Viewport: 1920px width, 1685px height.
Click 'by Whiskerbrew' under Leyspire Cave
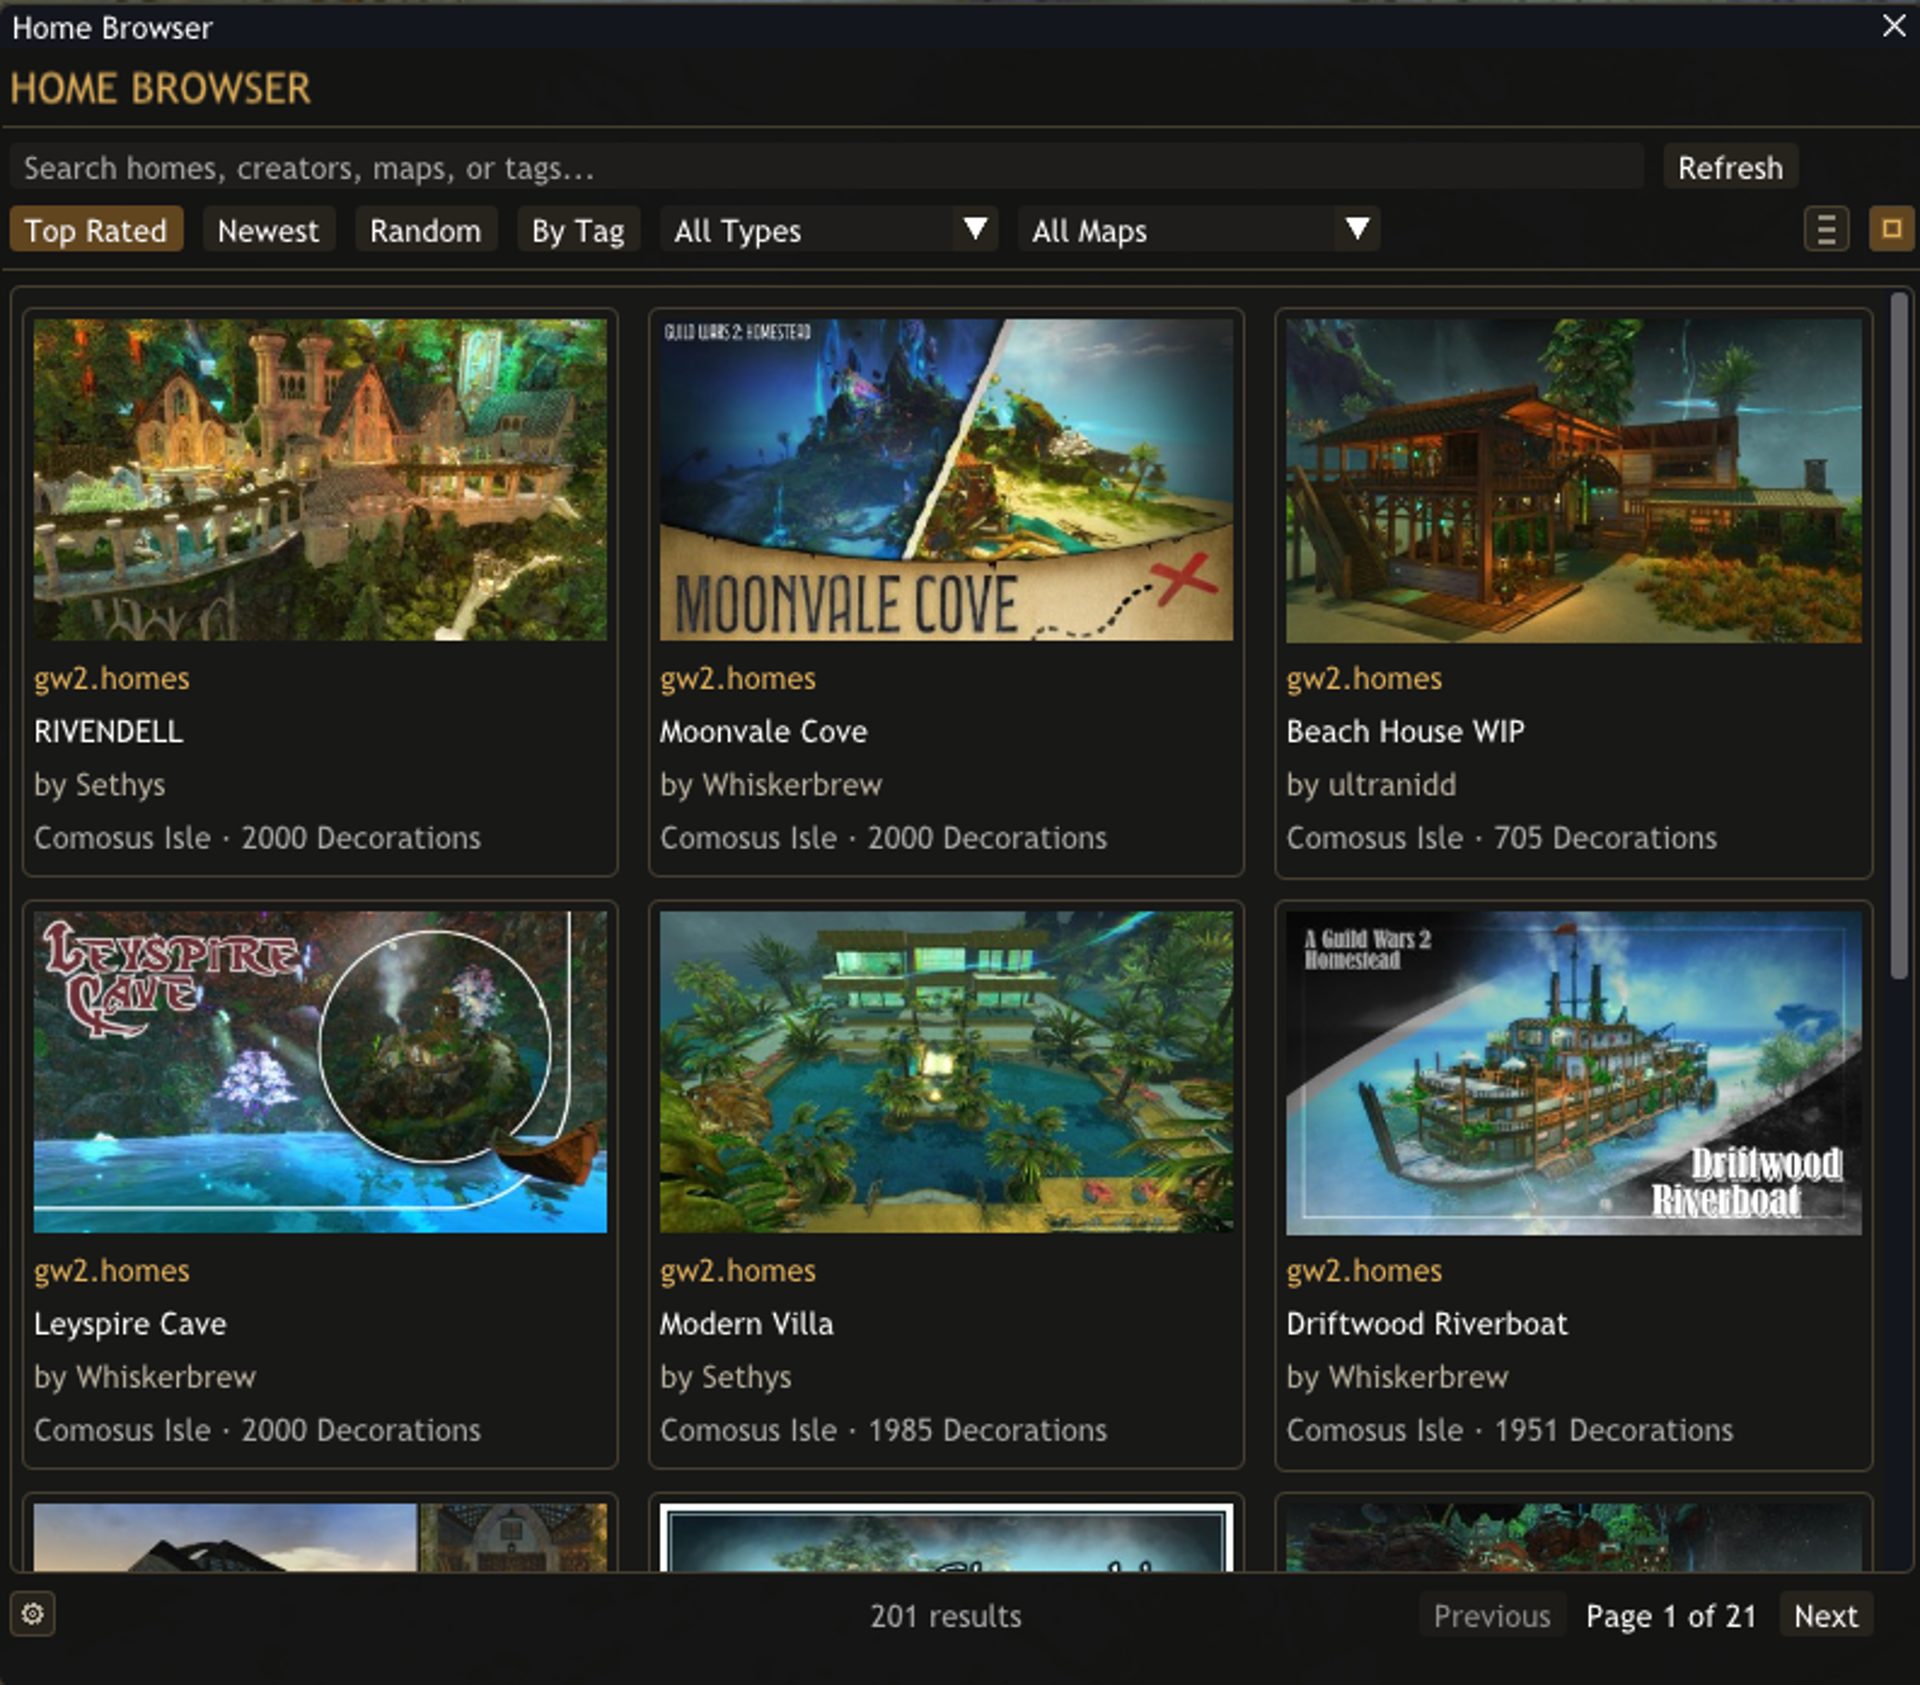pyautogui.click(x=145, y=1377)
